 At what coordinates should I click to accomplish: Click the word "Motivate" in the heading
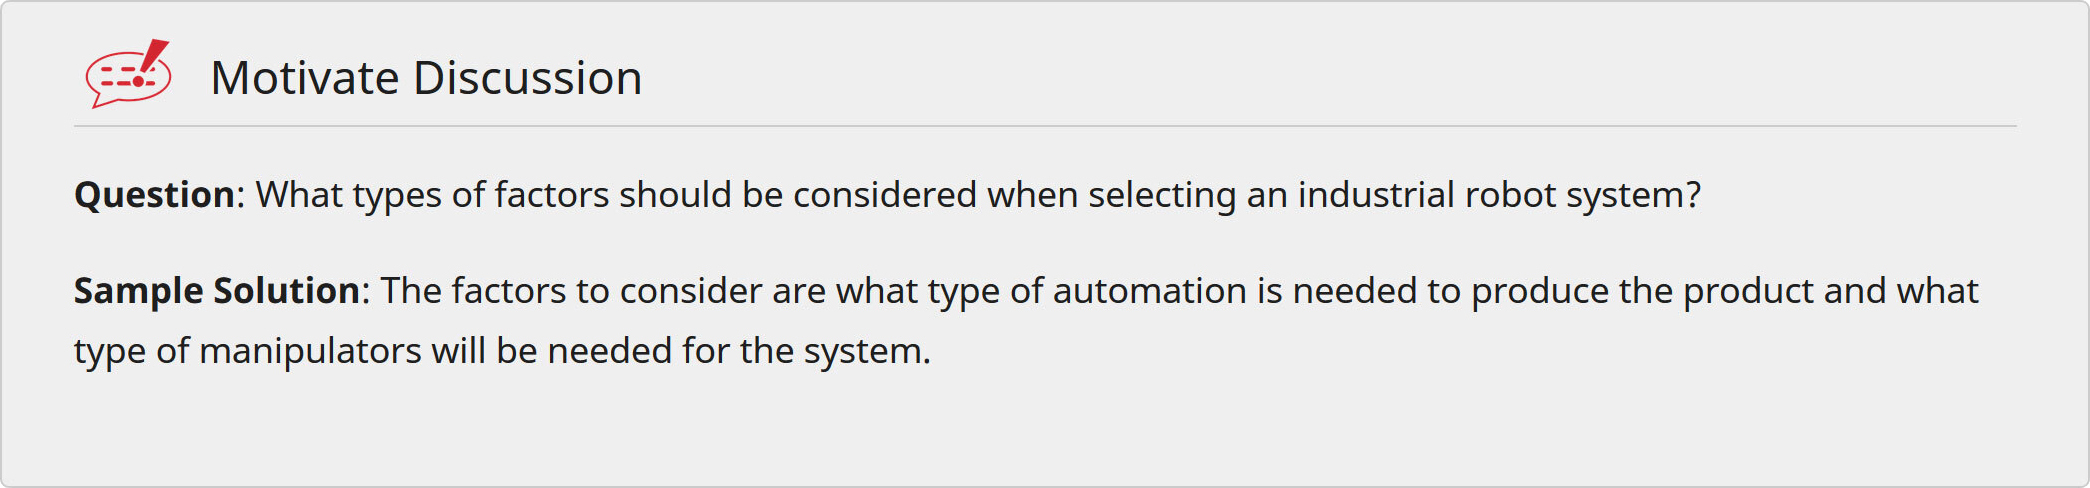305,78
